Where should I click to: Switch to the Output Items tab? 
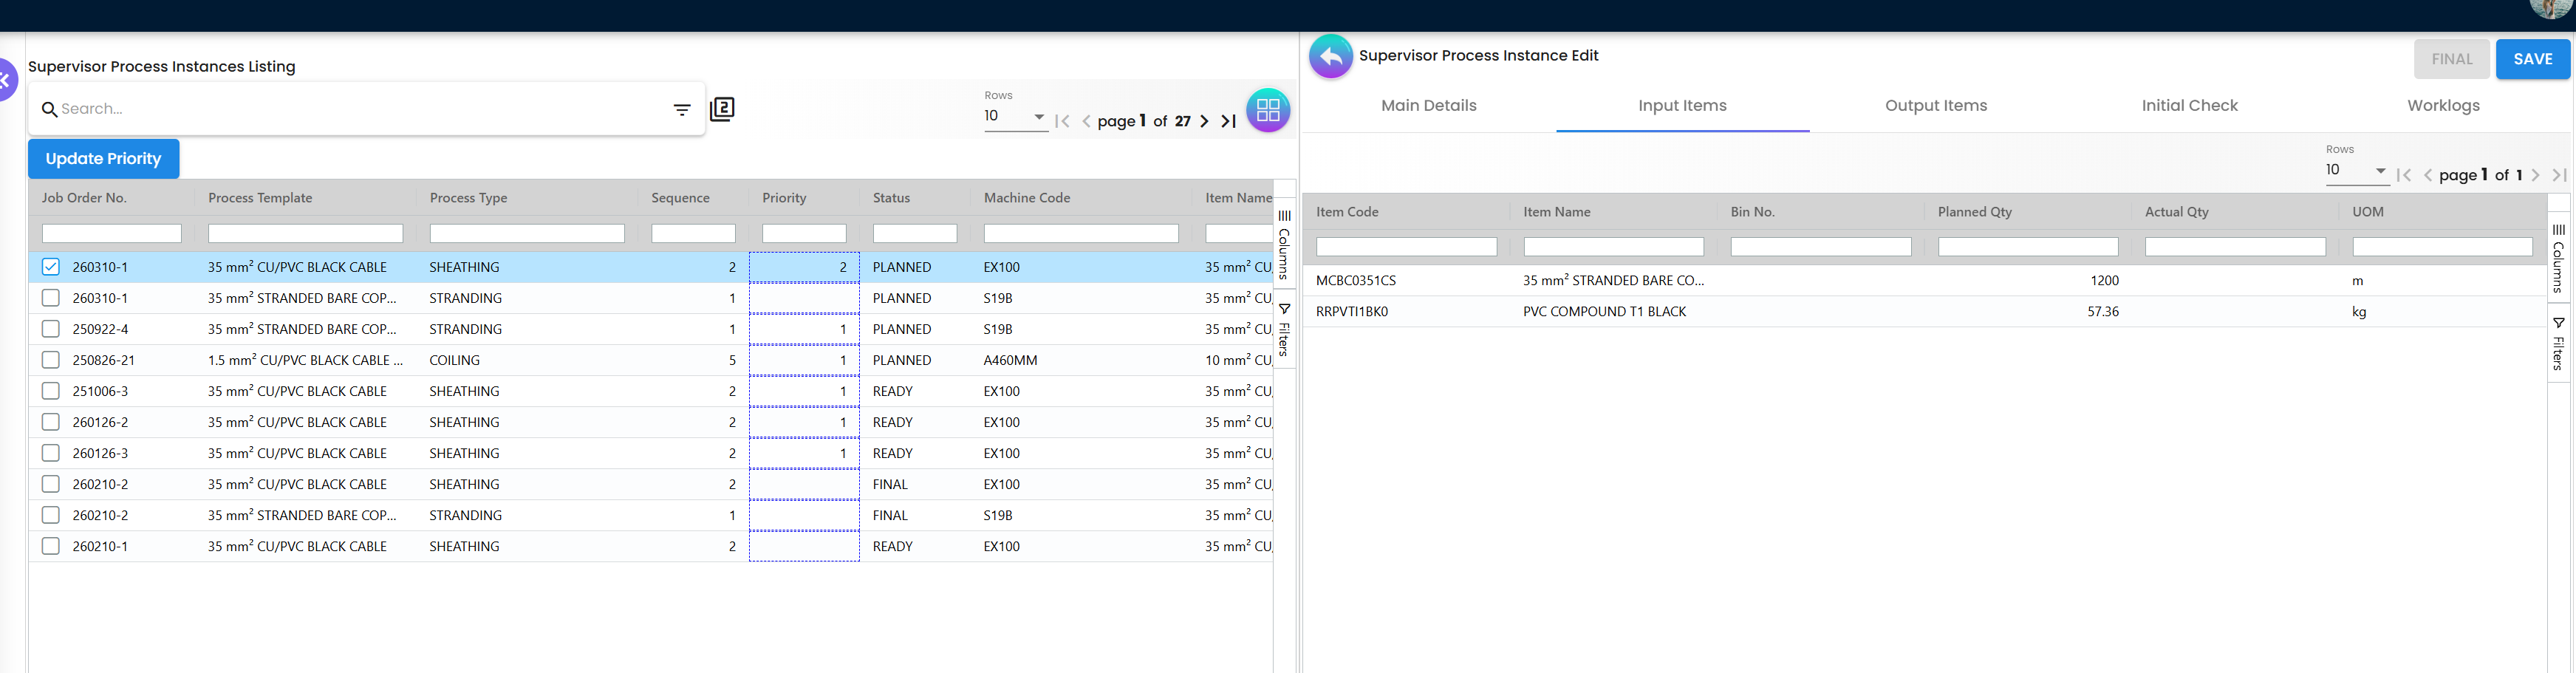coord(1935,106)
